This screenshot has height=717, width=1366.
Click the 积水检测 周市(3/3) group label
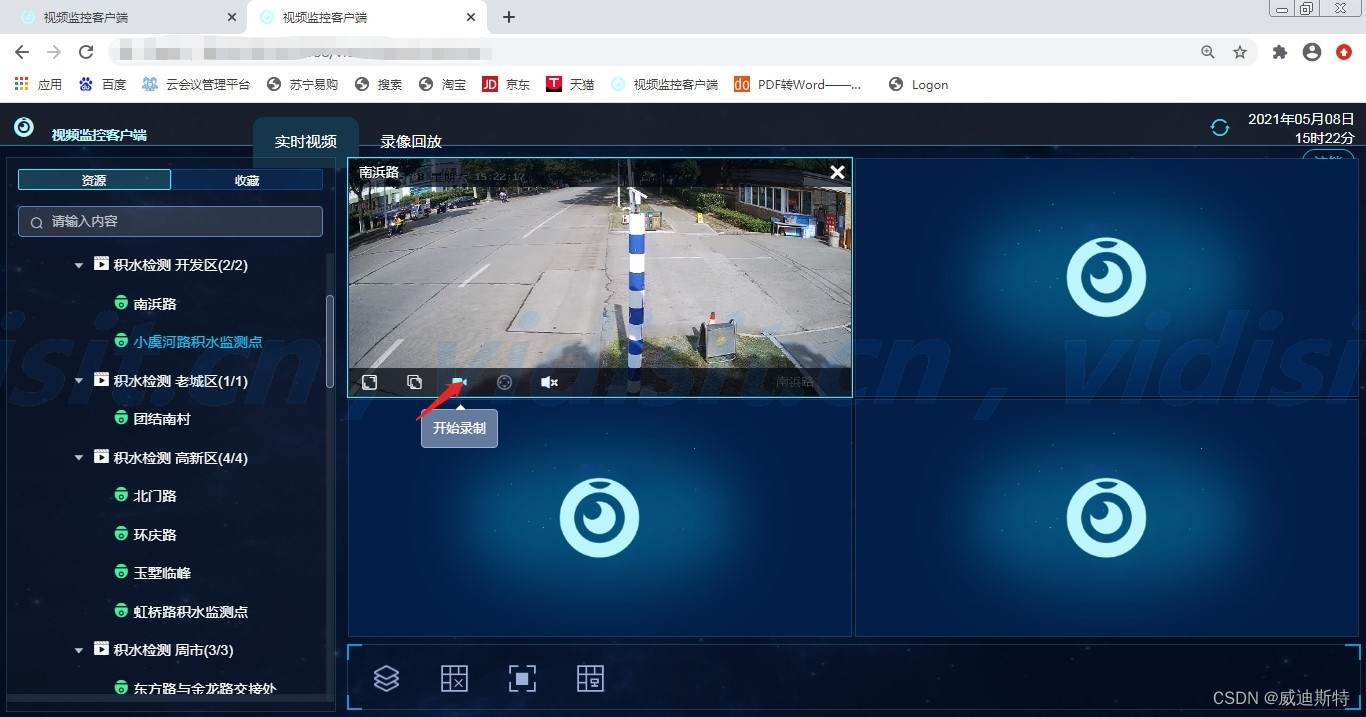coord(173,650)
